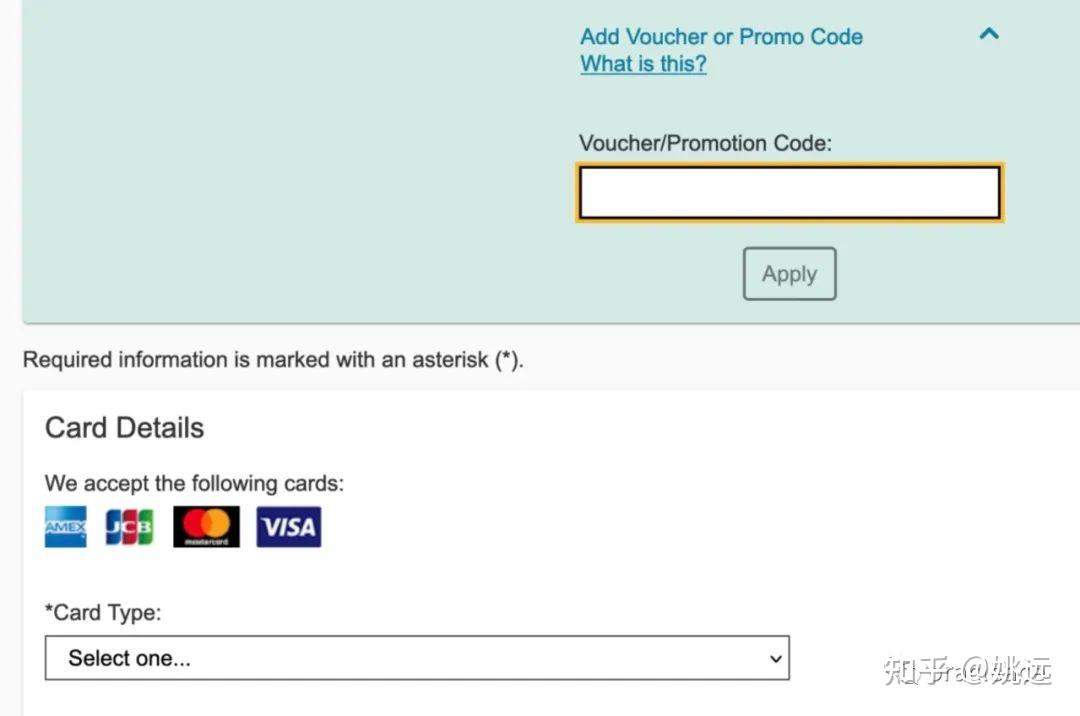The image size is (1080, 716).
Task: Click the Voucher/Promotion Code label
Action: click(x=705, y=143)
